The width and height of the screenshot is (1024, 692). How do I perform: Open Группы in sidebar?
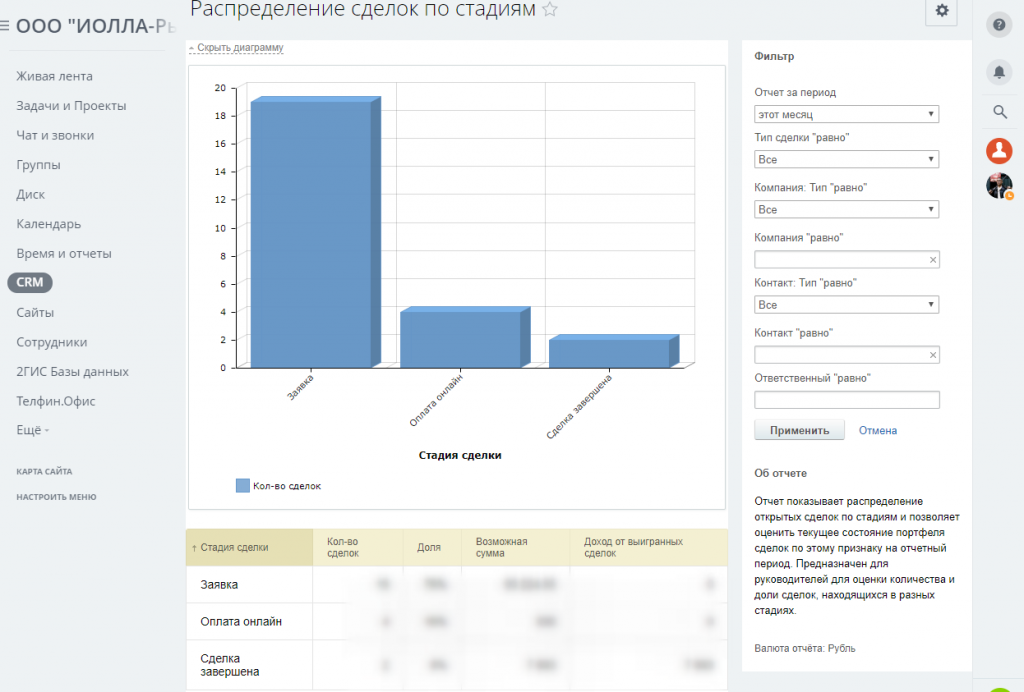(38, 165)
